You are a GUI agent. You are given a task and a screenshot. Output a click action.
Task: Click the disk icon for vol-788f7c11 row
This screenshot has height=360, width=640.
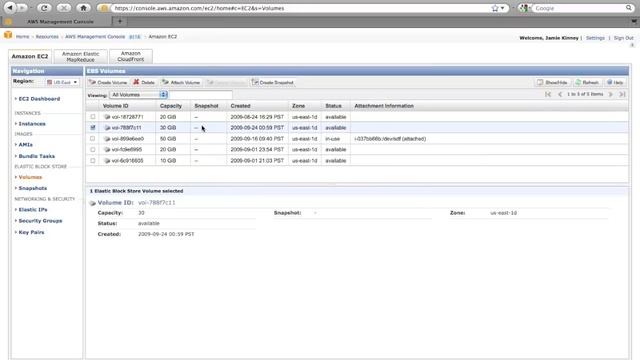click(107, 128)
